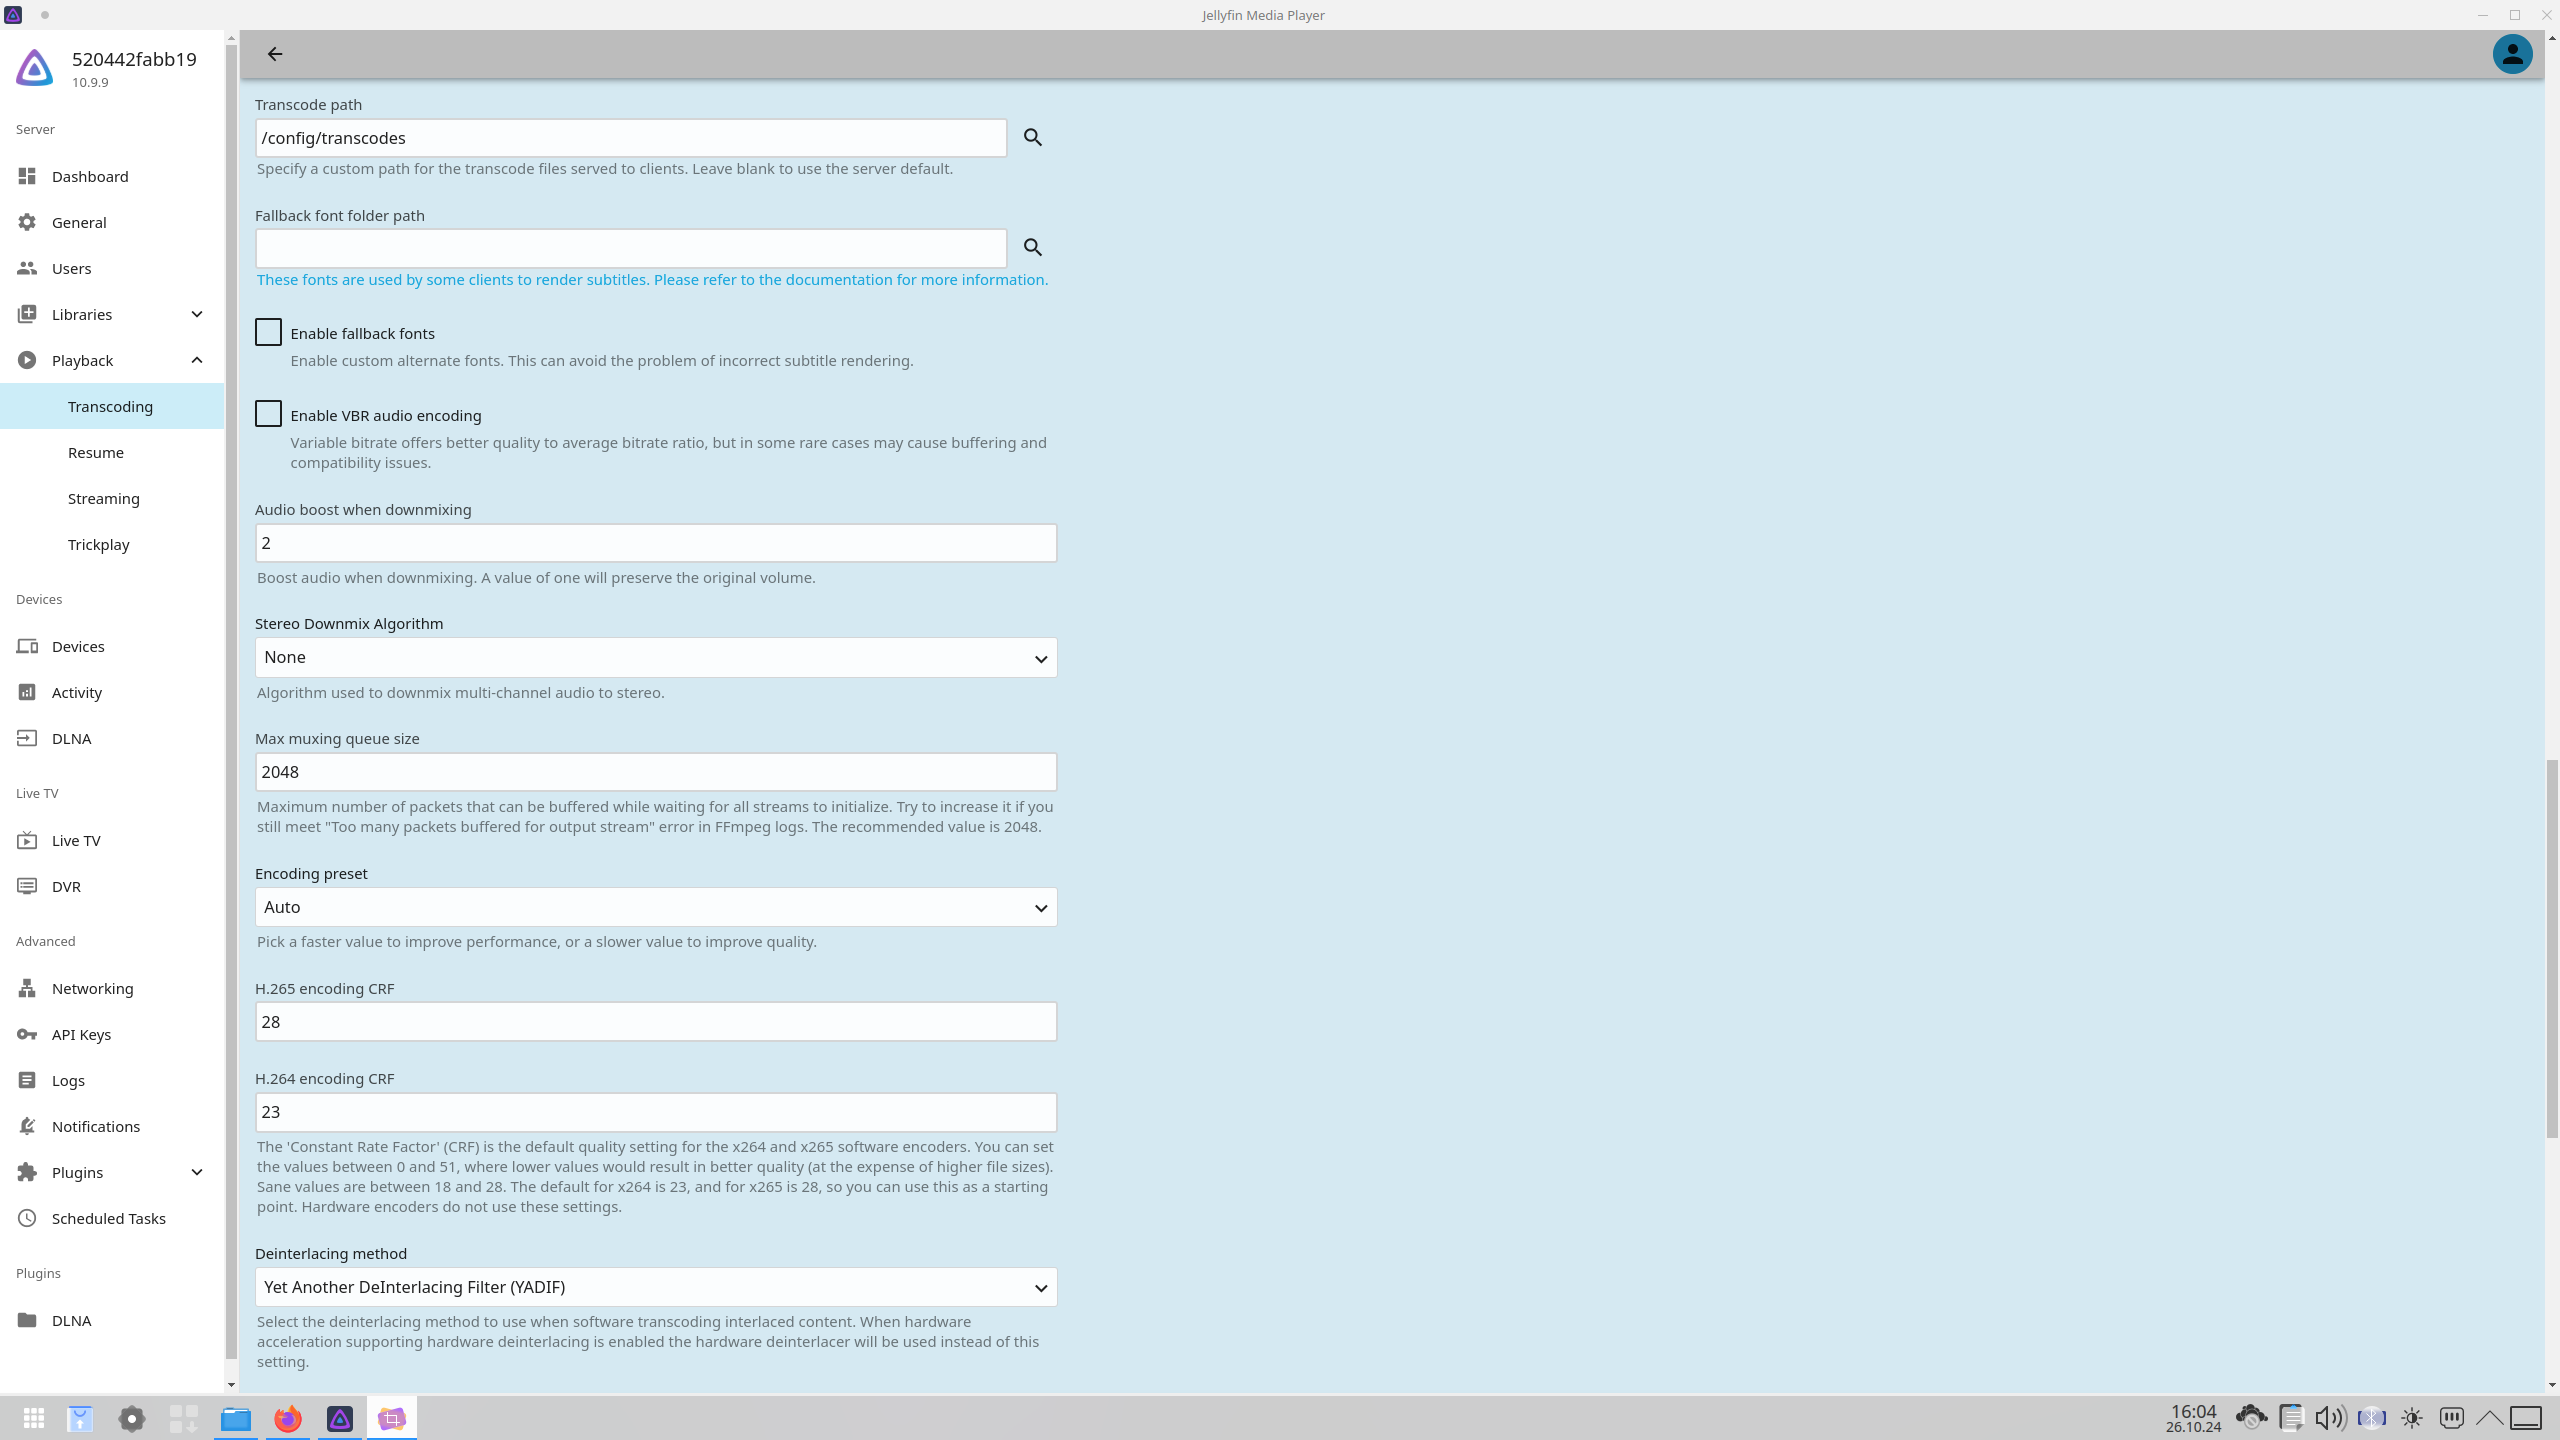Collapse the Playback menu section
This screenshot has height=1440, width=2560.
196,360
